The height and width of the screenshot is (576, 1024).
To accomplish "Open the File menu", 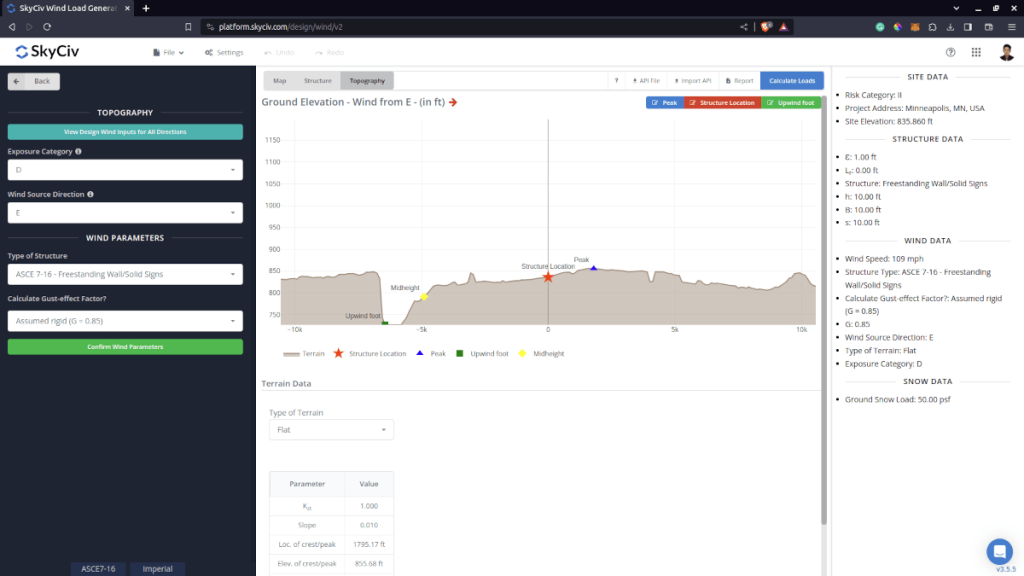I will [168, 52].
